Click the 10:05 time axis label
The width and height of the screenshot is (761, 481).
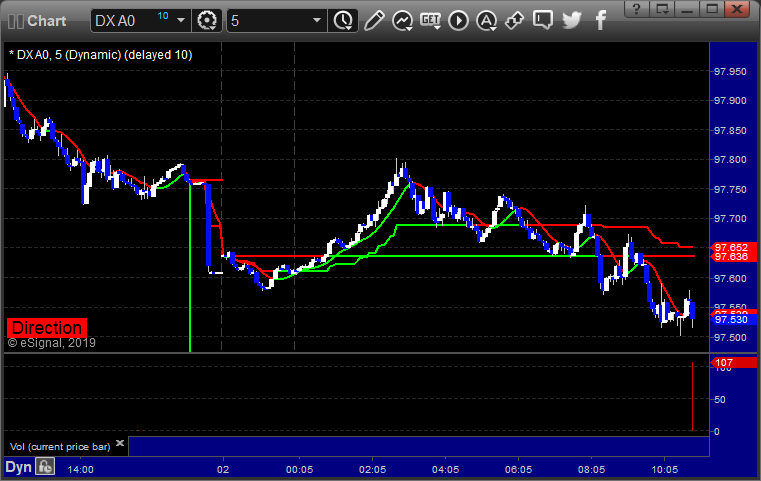[664, 469]
